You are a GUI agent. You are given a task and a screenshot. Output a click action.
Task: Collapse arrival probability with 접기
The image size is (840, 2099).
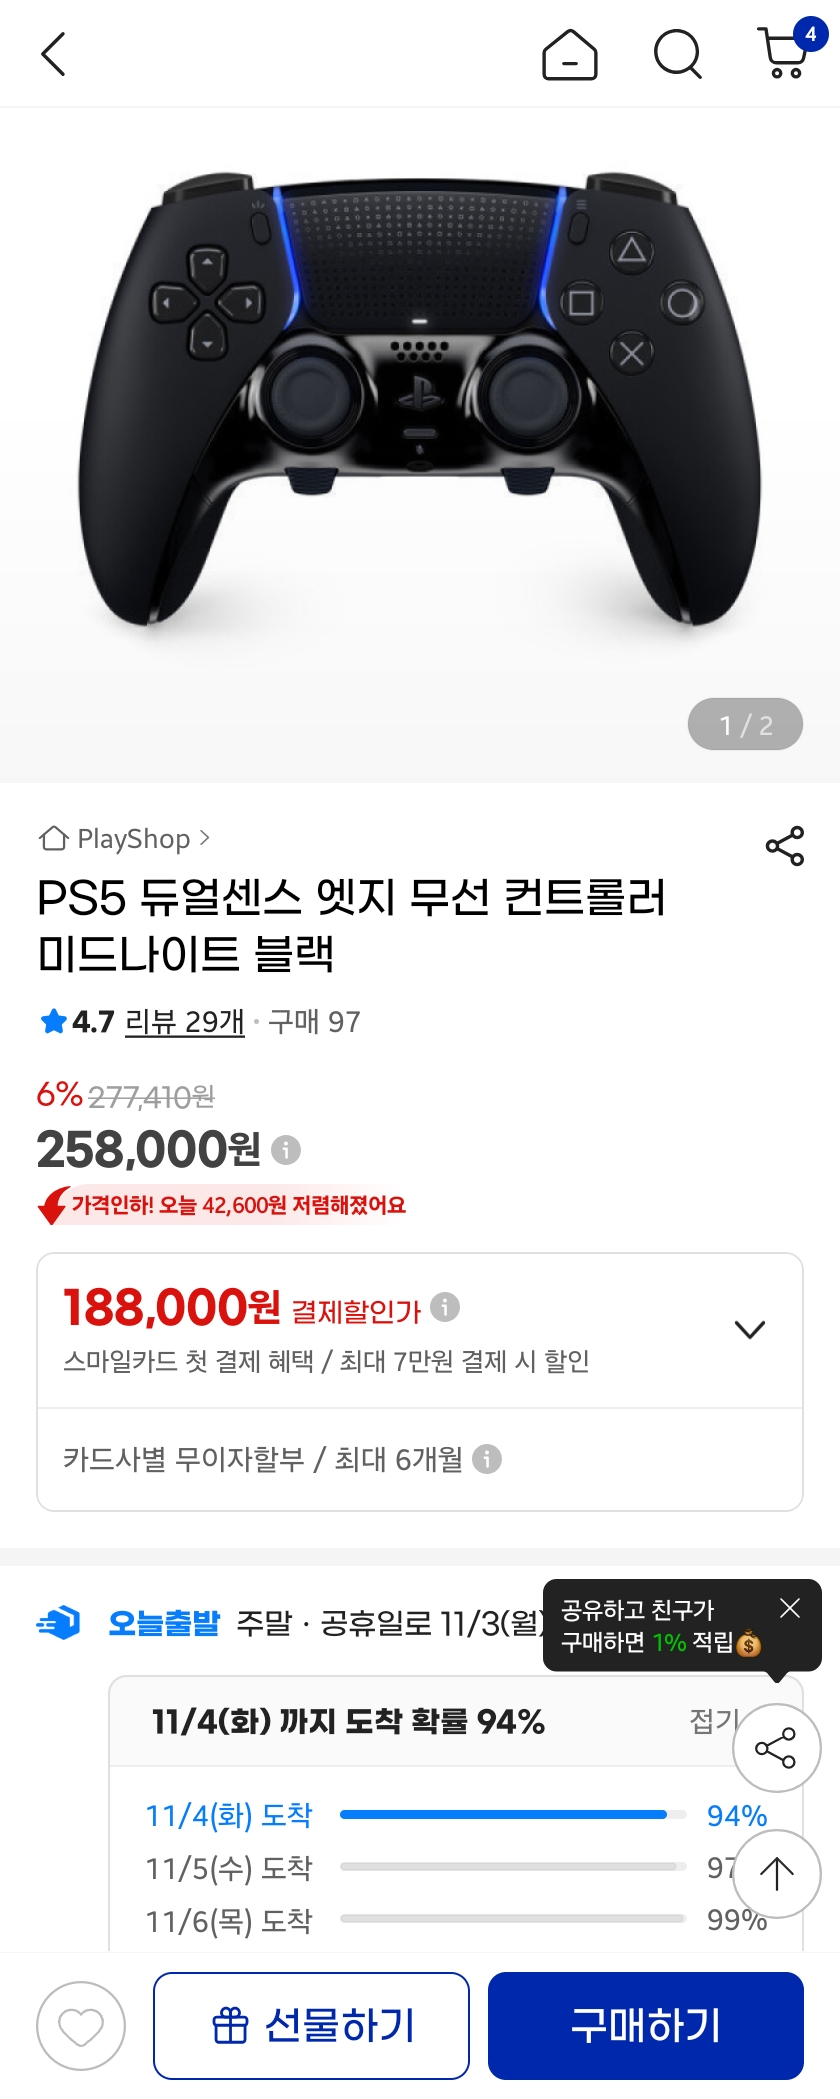712,1720
